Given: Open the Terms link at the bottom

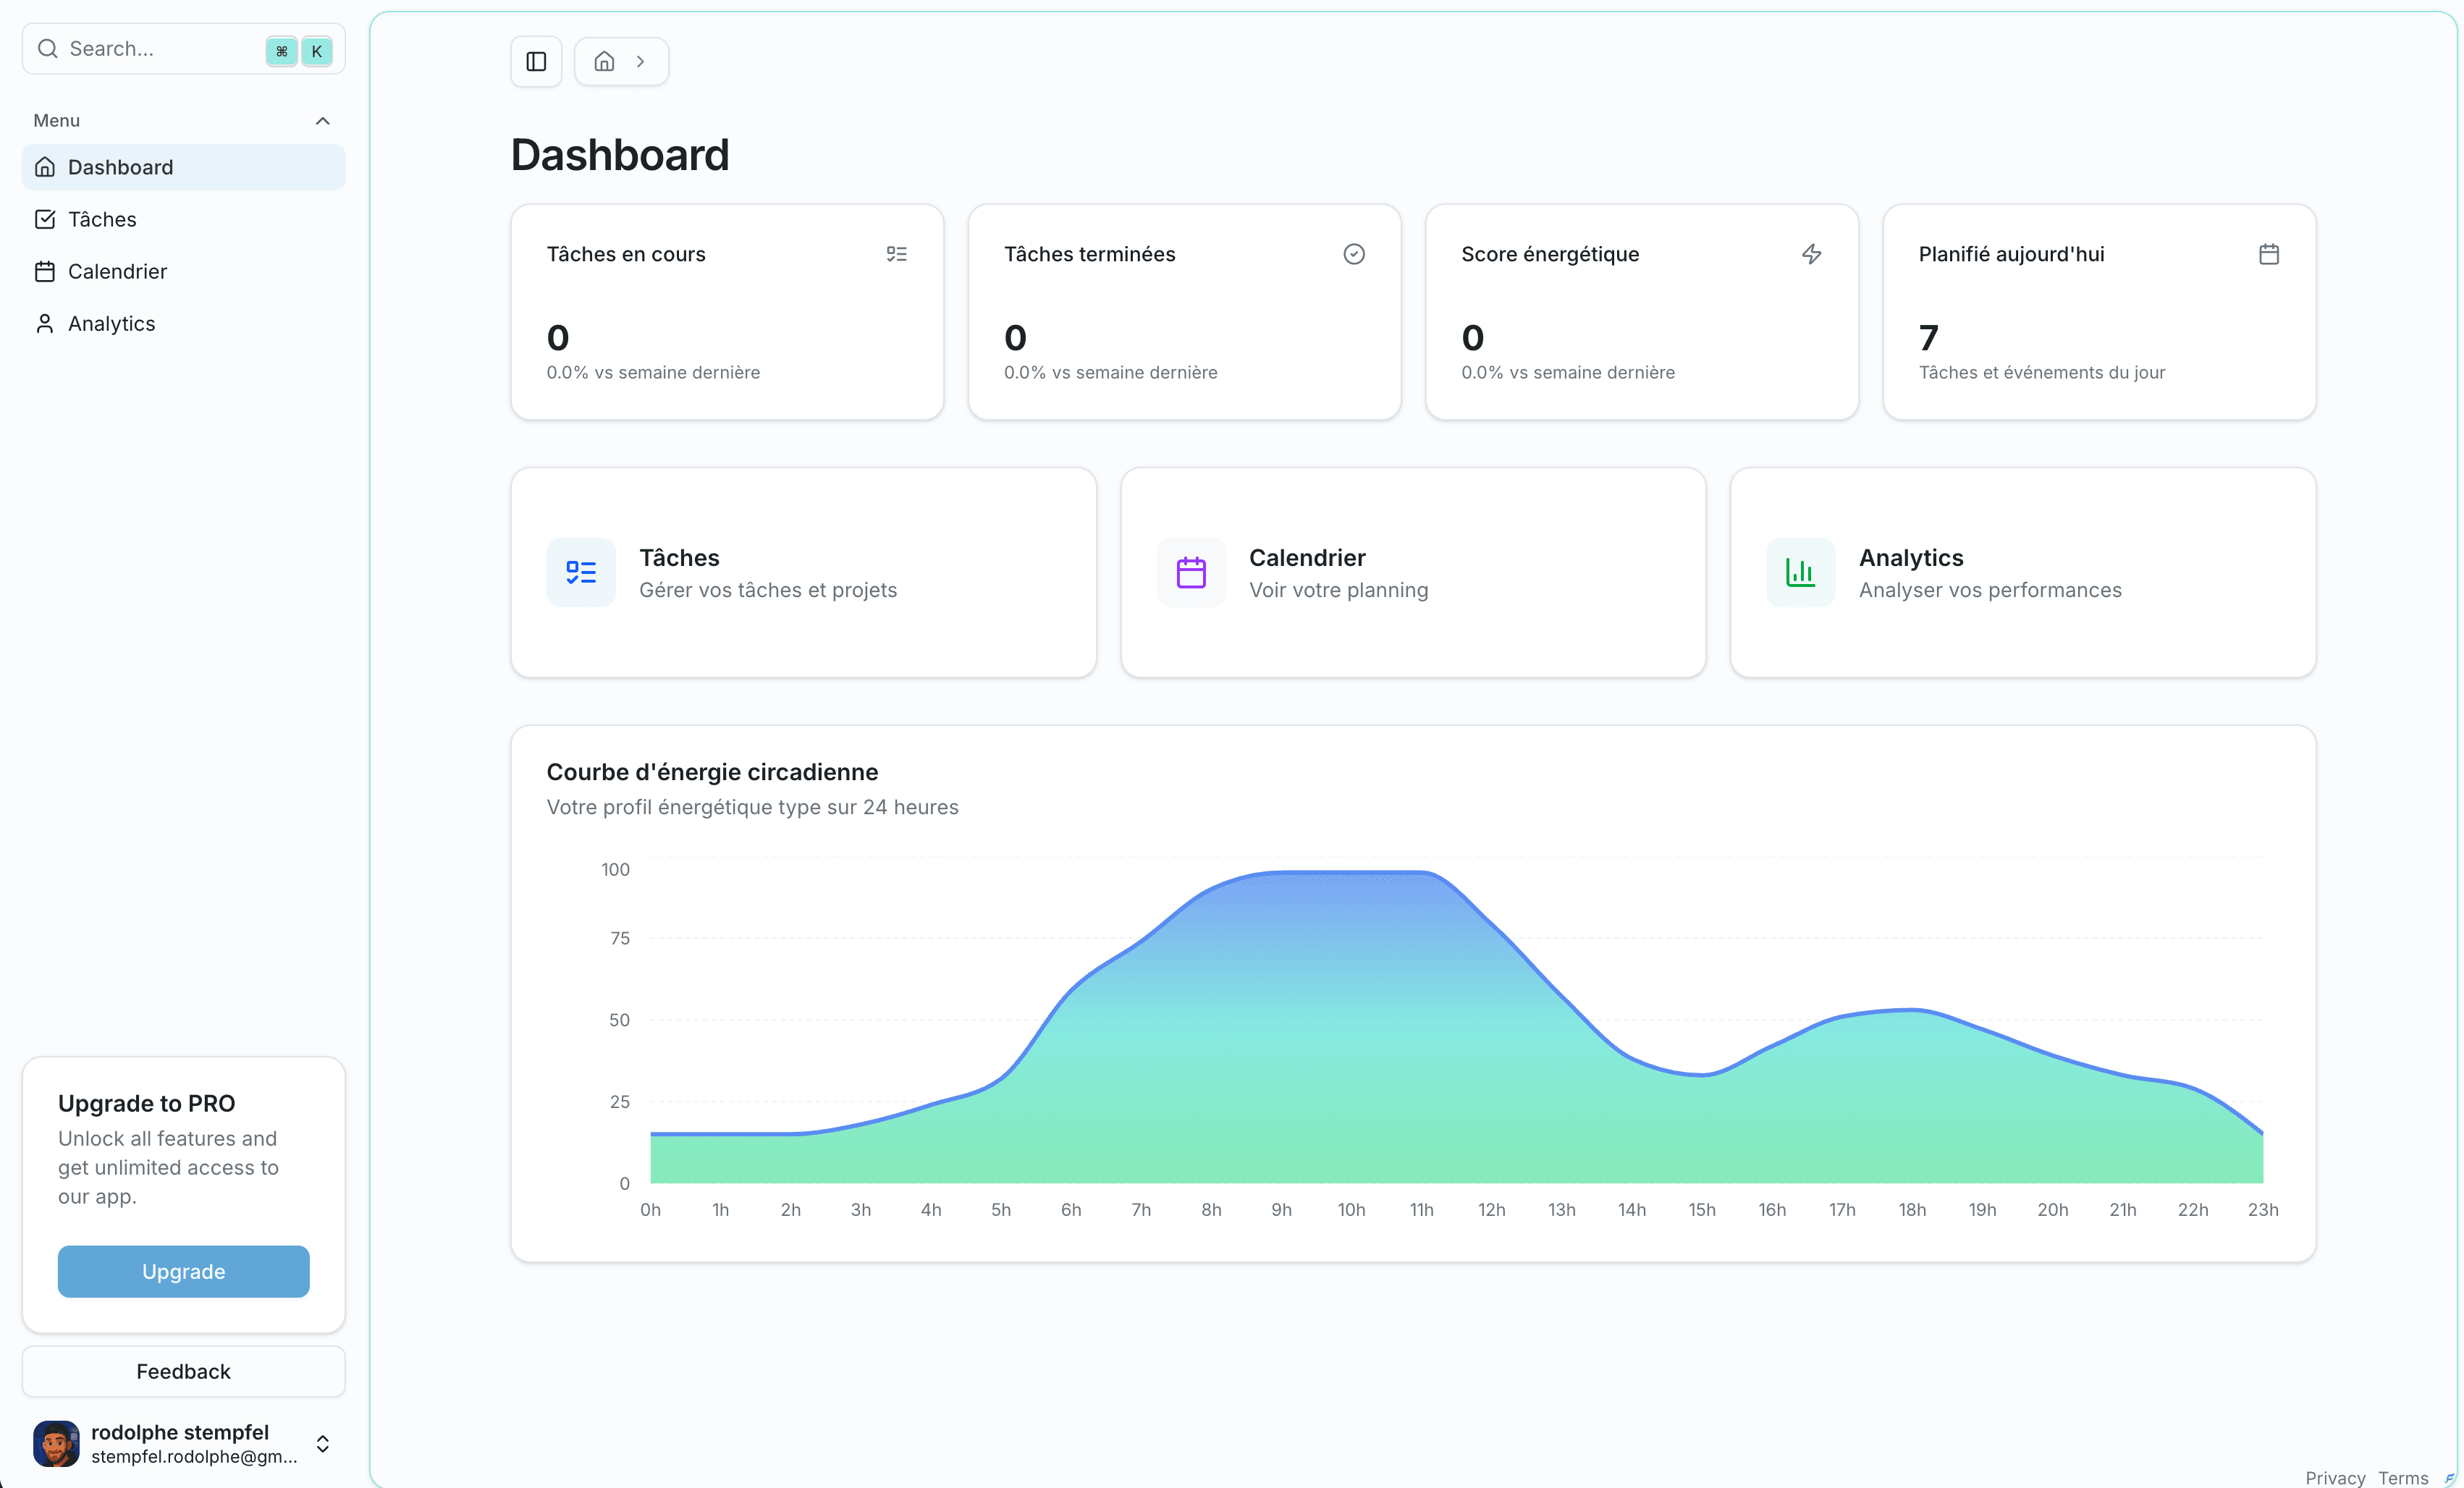Looking at the screenshot, I should [x=2407, y=1477].
